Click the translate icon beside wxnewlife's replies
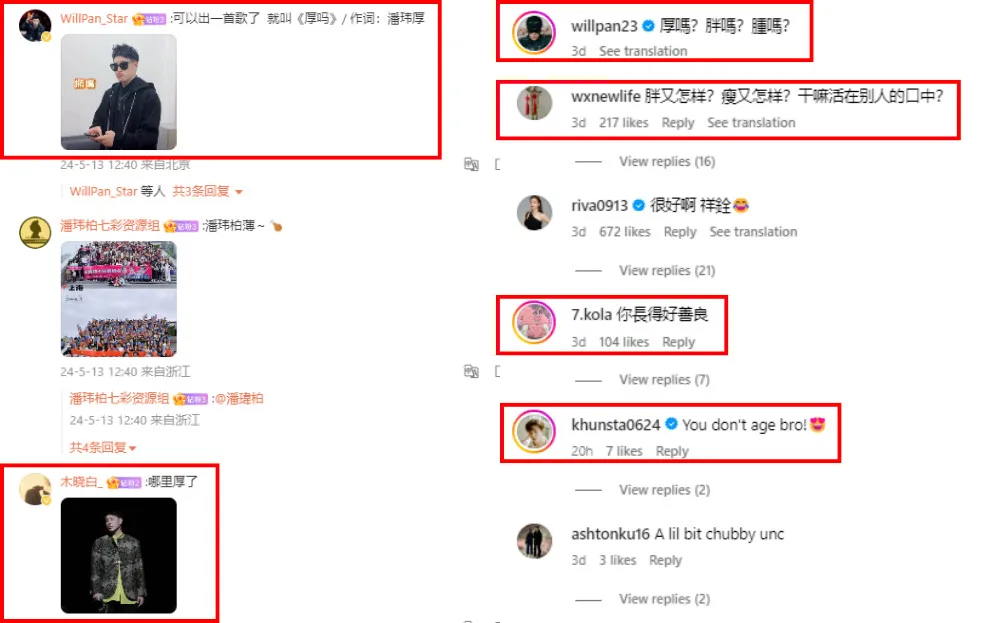Viewport: 1000px width, 623px height. point(471,165)
